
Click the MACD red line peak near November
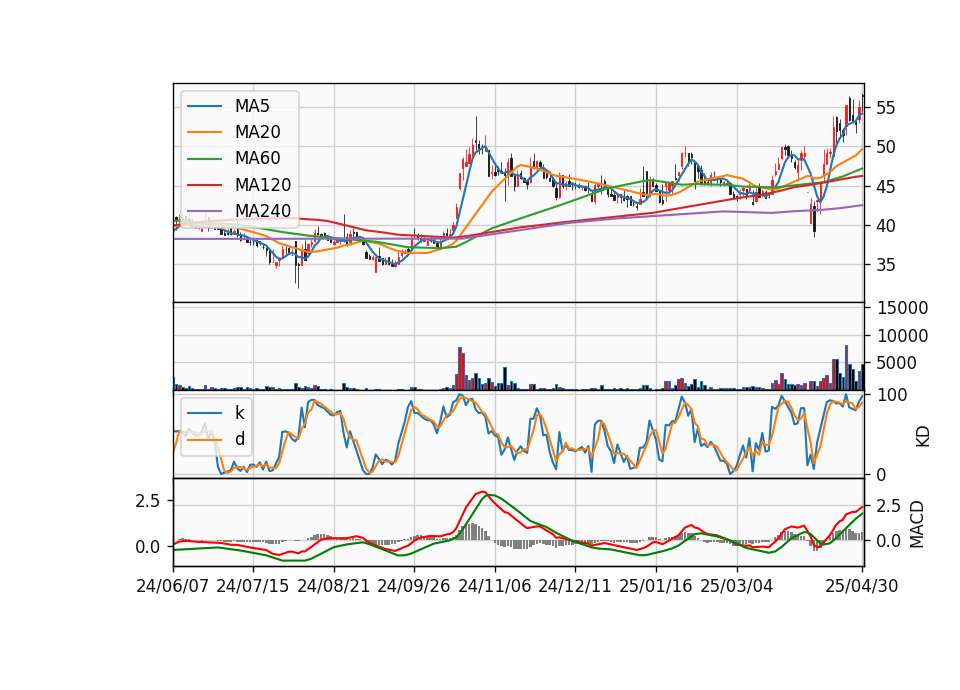click(483, 492)
